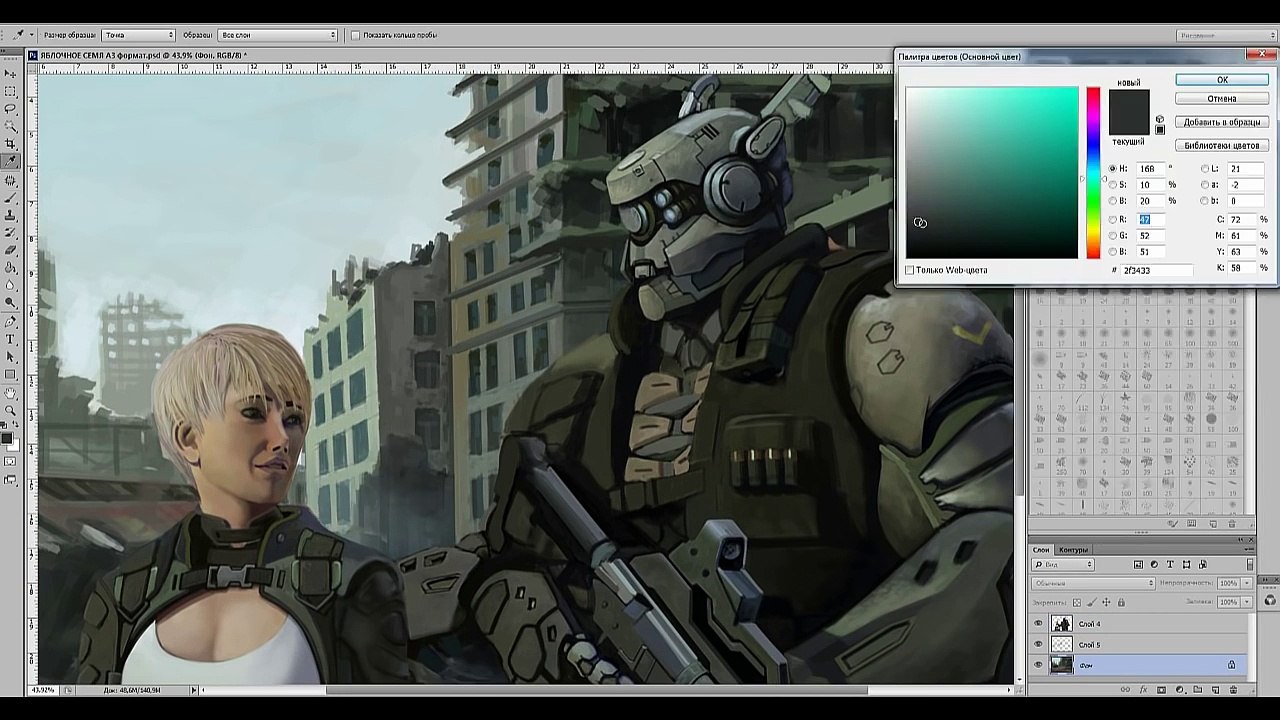
Task: Select the Hand tool
Action: point(11,393)
